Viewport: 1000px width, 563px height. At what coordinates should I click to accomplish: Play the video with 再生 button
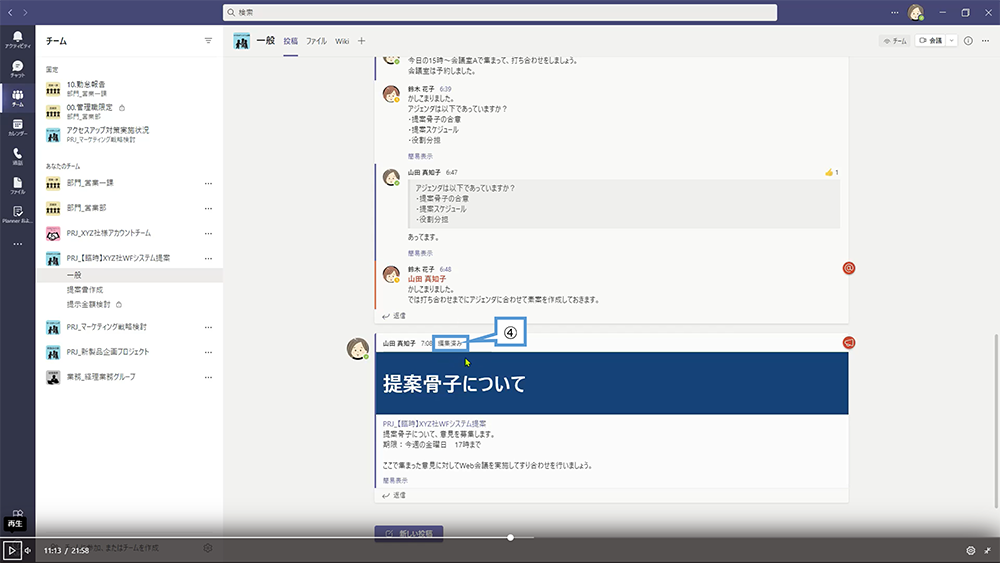click(11, 550)
